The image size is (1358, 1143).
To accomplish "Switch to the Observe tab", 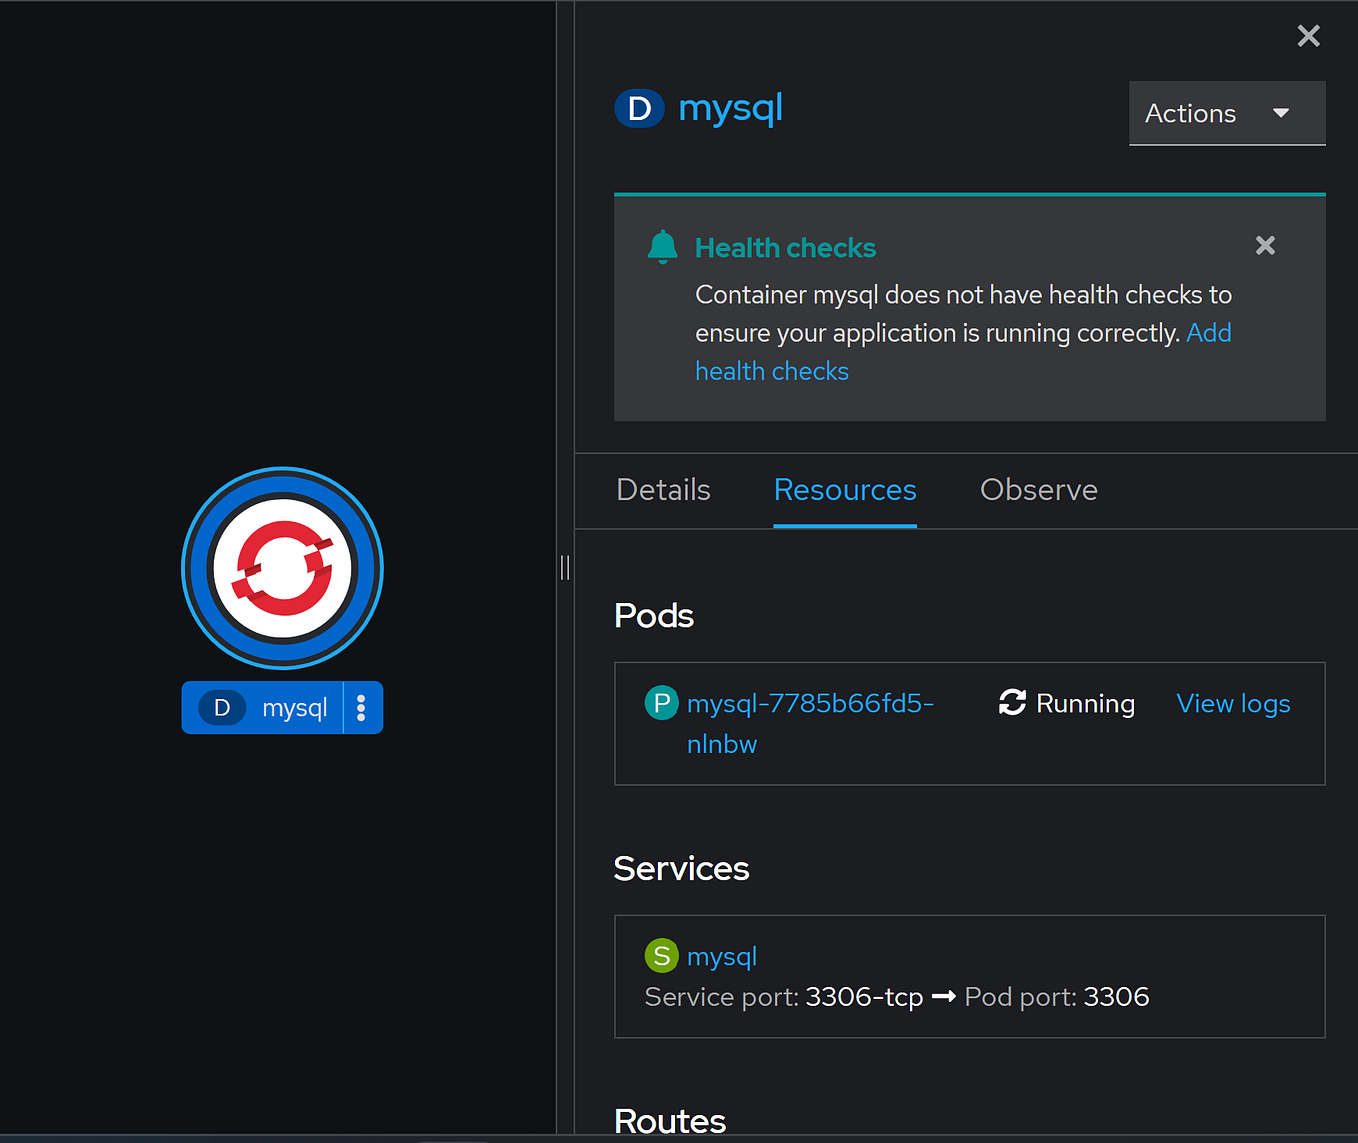I will [x=1038, y=490].
